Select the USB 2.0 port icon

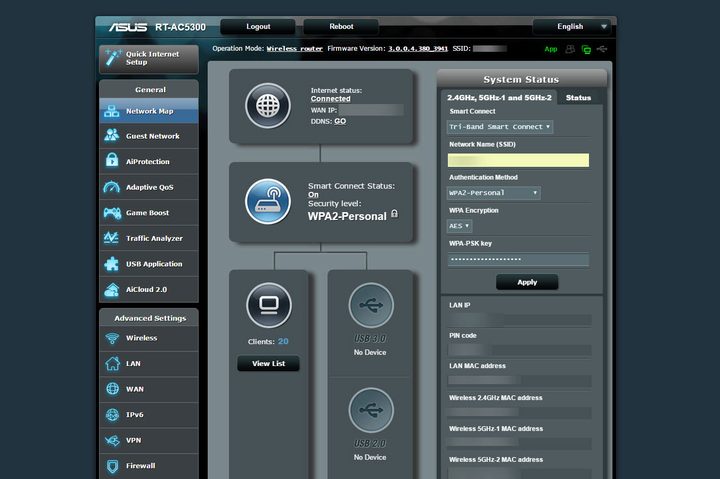[371, 410]
